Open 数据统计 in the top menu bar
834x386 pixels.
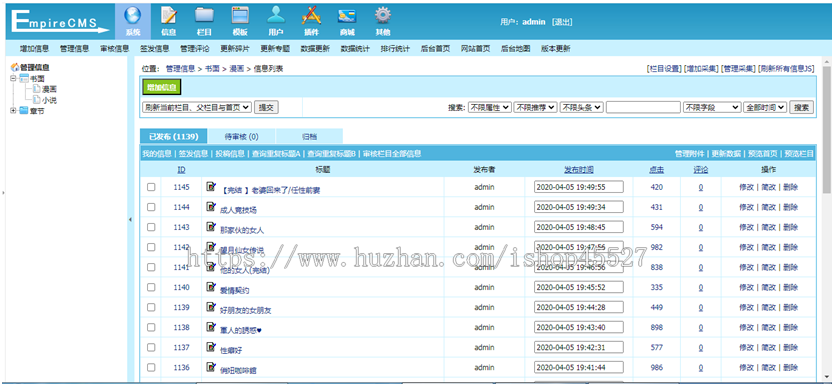coord(355,48)
